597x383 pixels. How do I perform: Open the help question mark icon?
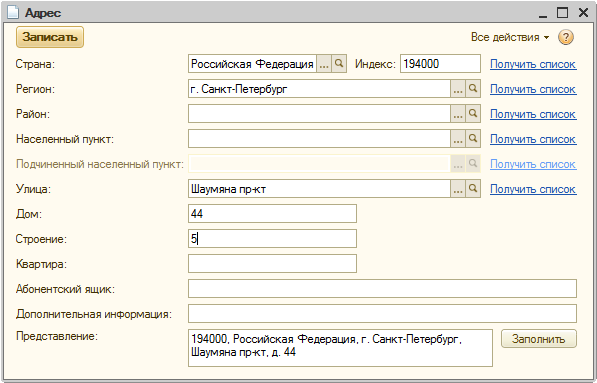tap(566, 37)
